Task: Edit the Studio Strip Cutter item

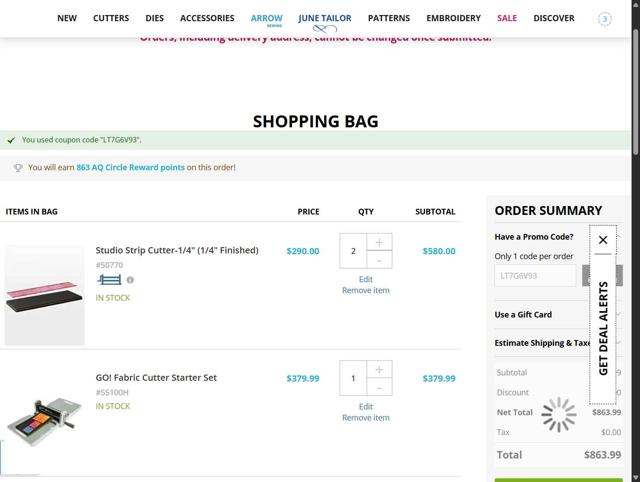Action: (366, 279)
